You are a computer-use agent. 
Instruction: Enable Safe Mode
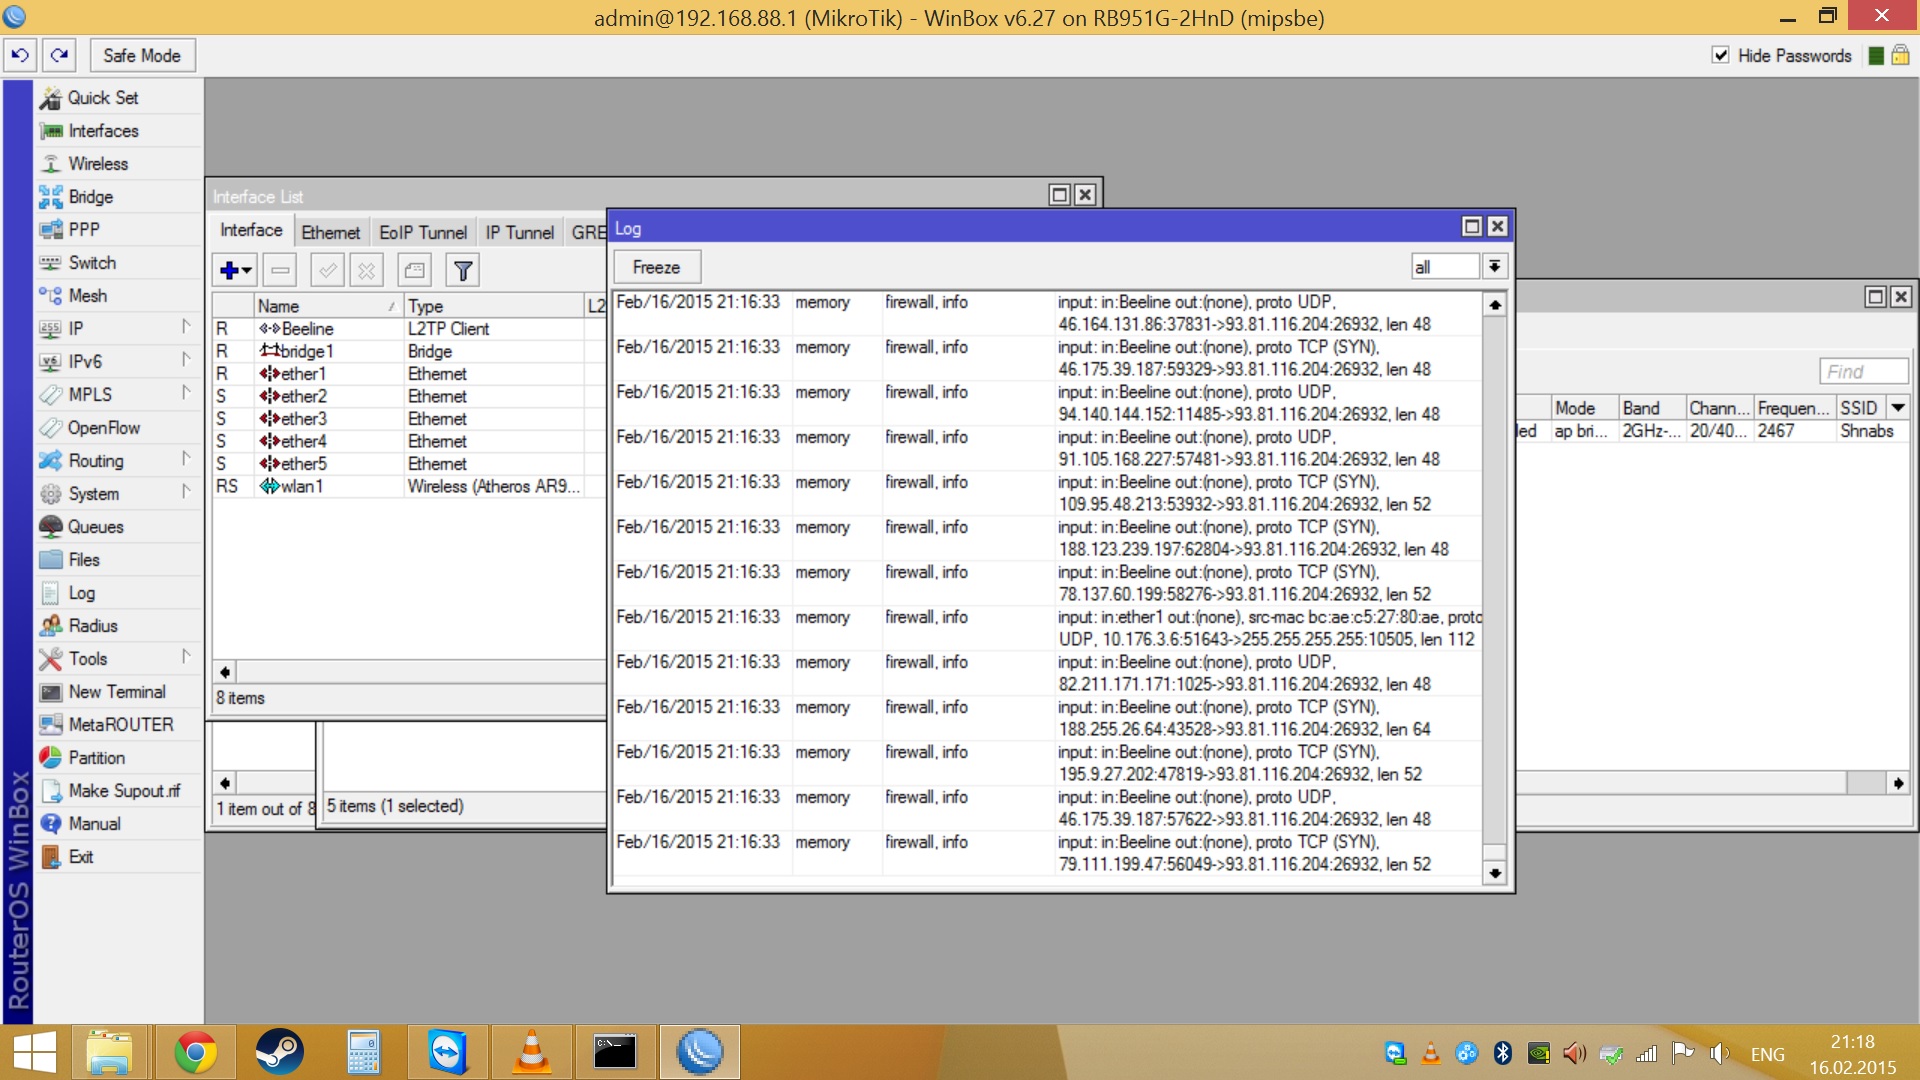pos(142,55)
